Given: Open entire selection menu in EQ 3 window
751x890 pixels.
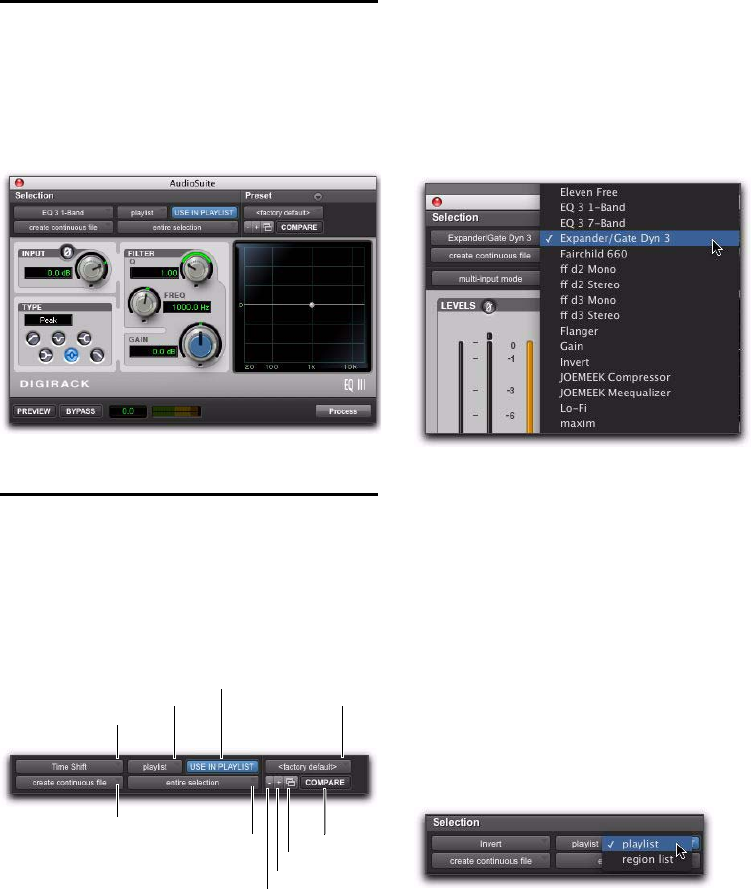Looking at the screenshot, I should [177, 227].
